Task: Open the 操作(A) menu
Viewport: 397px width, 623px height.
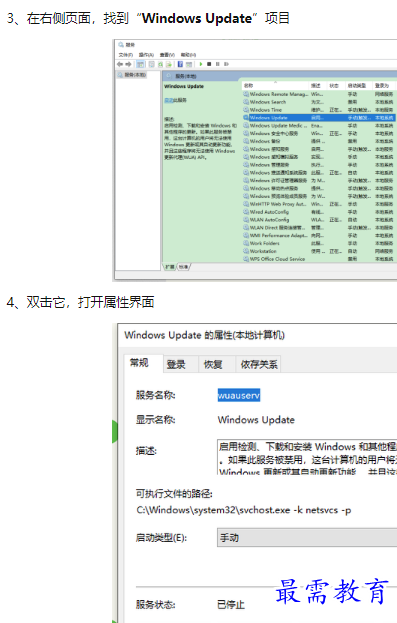Action: [x=146, y=55]
